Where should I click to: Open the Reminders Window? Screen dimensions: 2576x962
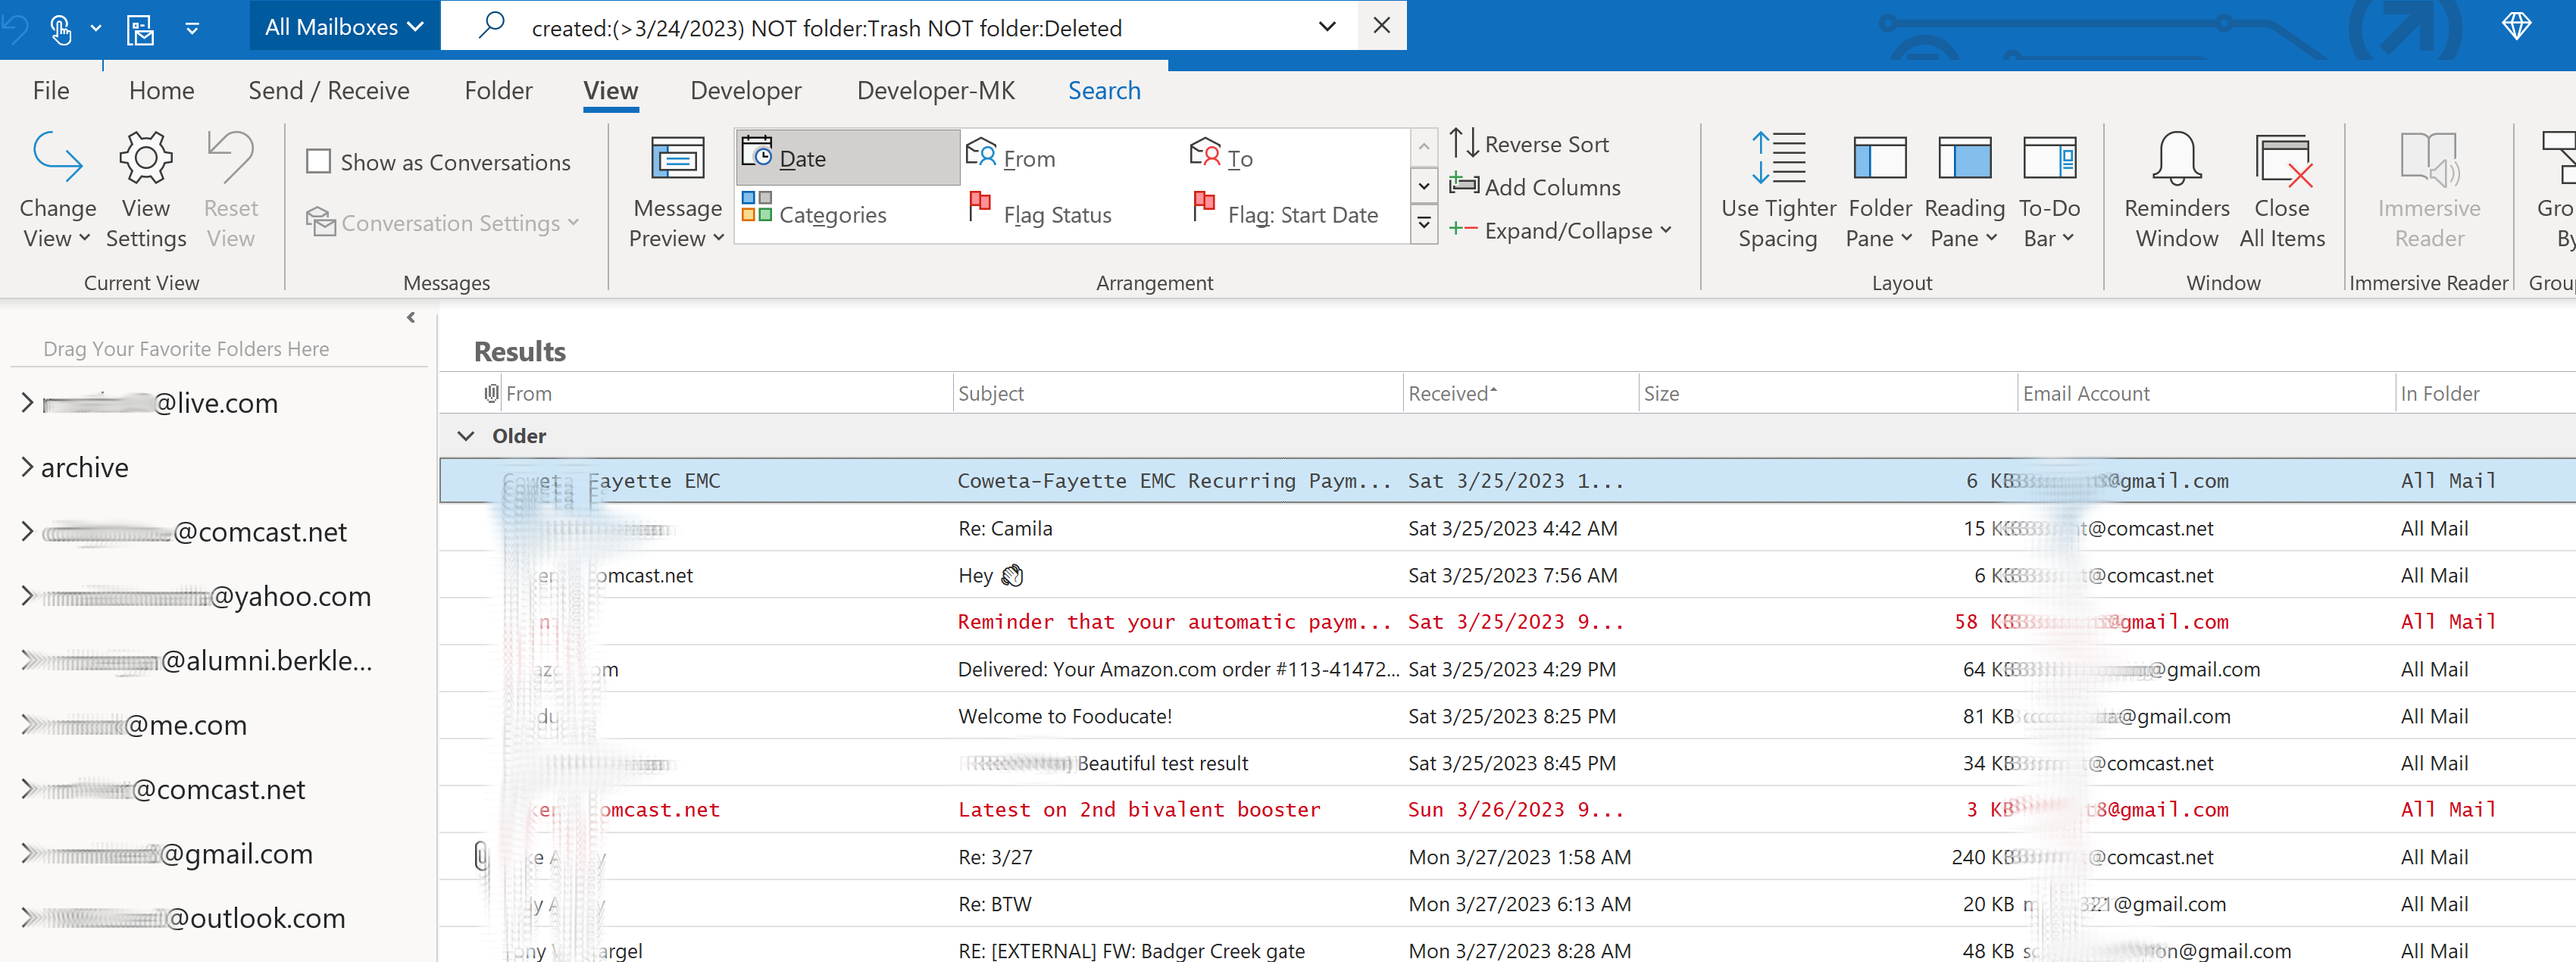click(x=2176, y=190)
